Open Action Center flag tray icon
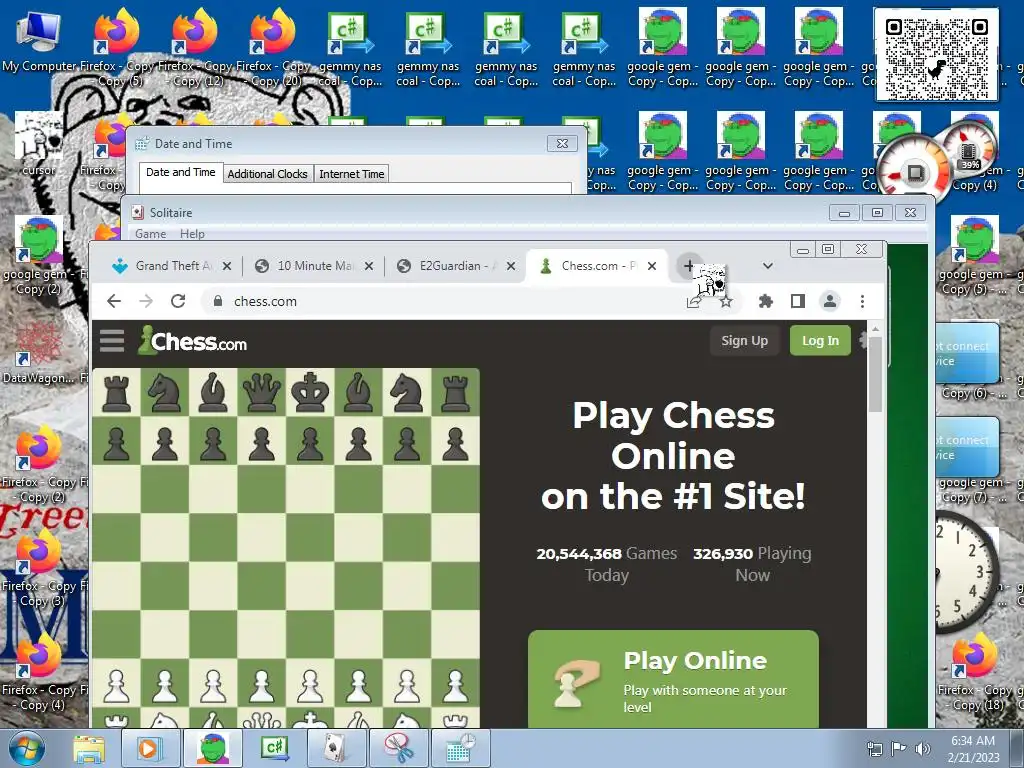The image size is (1024, 768). coord(899,748)
